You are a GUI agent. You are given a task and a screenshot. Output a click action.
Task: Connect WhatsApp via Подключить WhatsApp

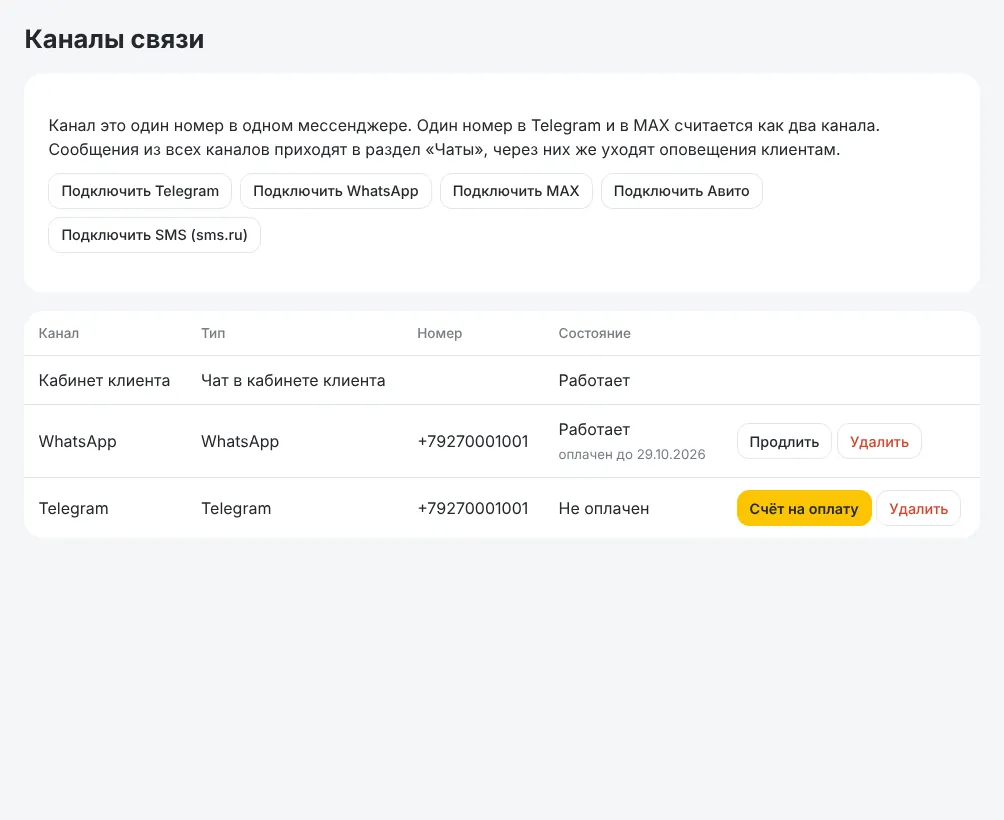pos(336,191)
